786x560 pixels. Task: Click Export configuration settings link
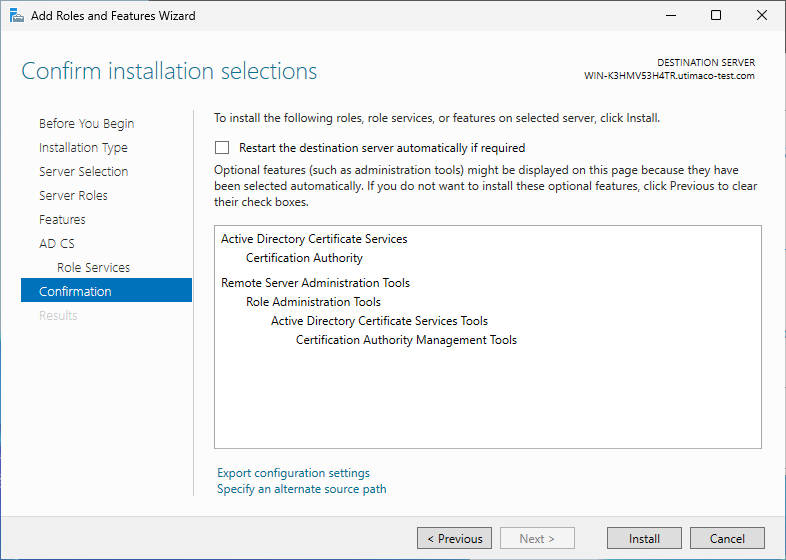tap(293, 473)
